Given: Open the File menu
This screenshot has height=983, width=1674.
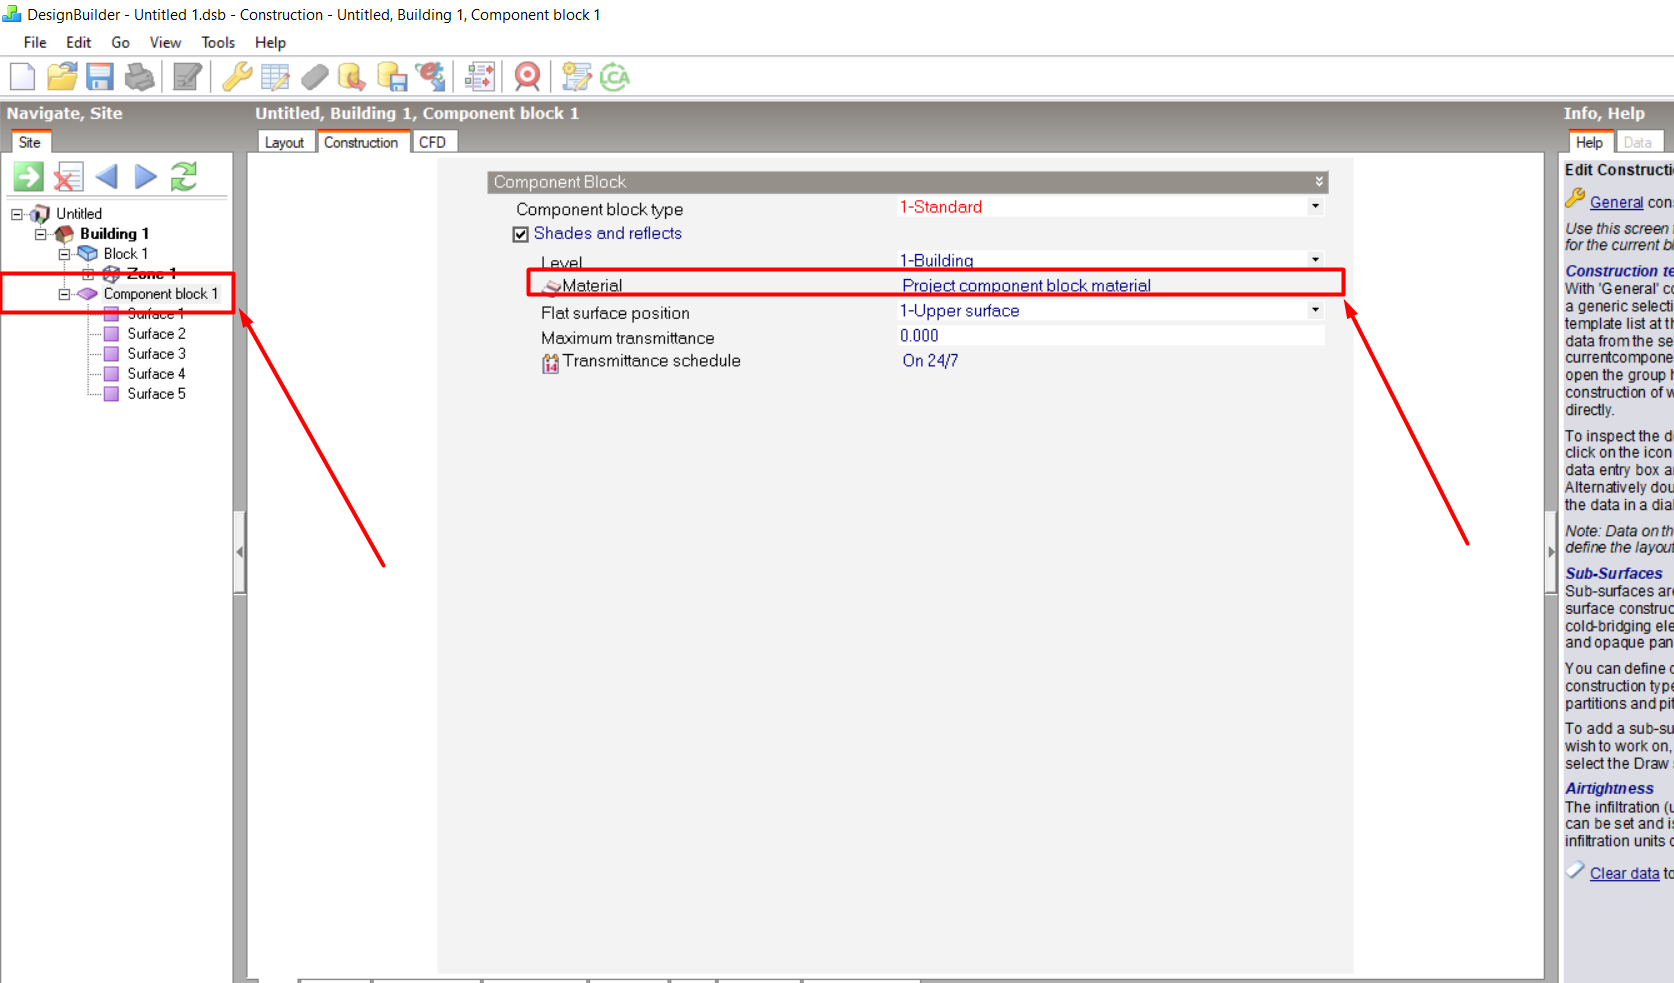Looking at the screenshot, I should click(x=35, y=42).
